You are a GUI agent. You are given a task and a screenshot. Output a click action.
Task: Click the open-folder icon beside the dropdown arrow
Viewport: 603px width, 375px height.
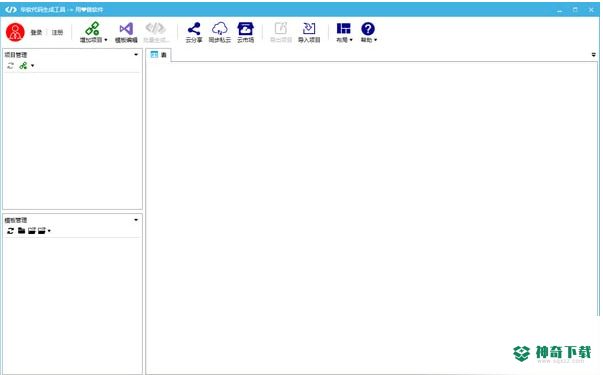[x=42, y=231]
